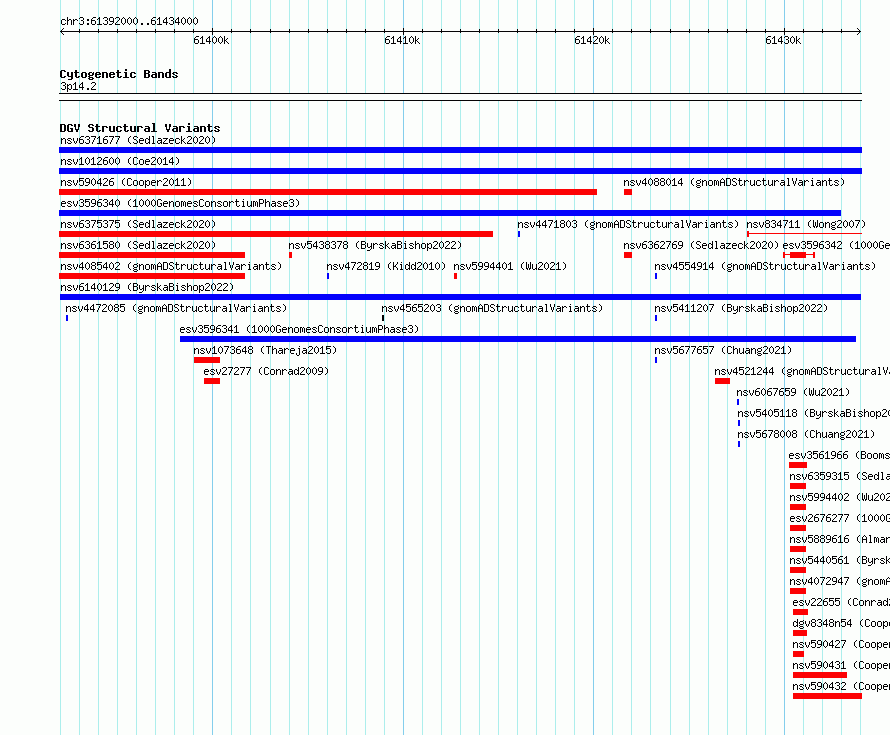890x735 pixels.
Task: Click the nsv4472085 gnomAD blue marker
Action: coord(67,318)
